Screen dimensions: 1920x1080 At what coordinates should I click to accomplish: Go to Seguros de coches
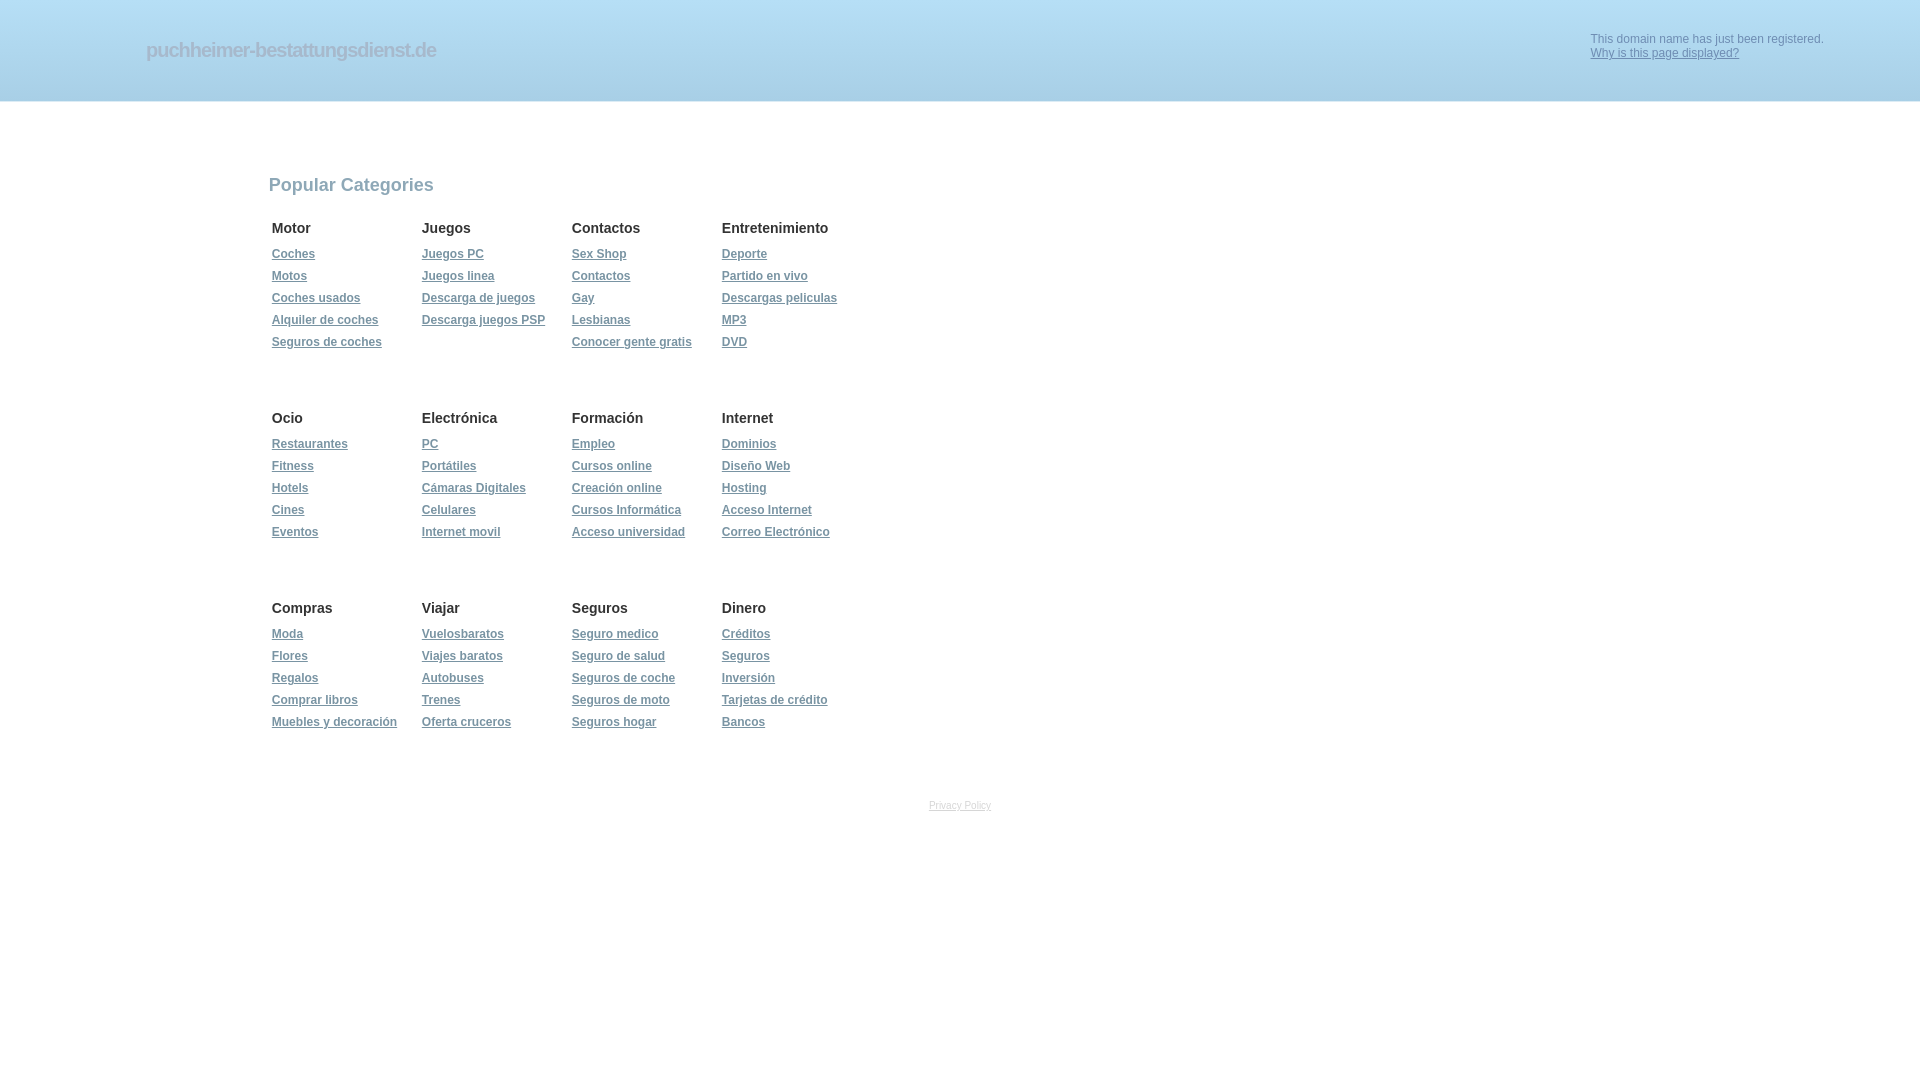pos(327,342)
